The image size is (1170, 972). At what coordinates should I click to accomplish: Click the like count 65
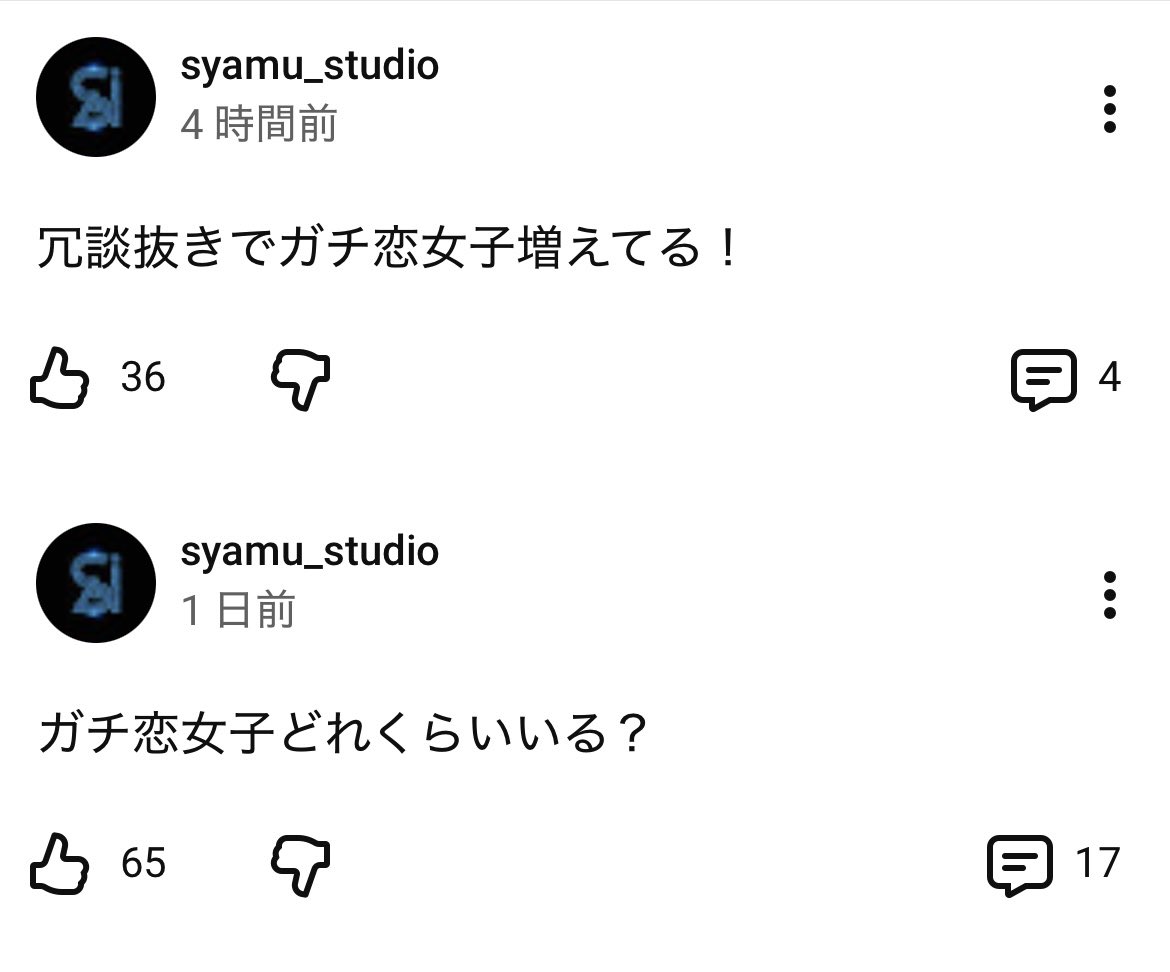tap(143, 864)
